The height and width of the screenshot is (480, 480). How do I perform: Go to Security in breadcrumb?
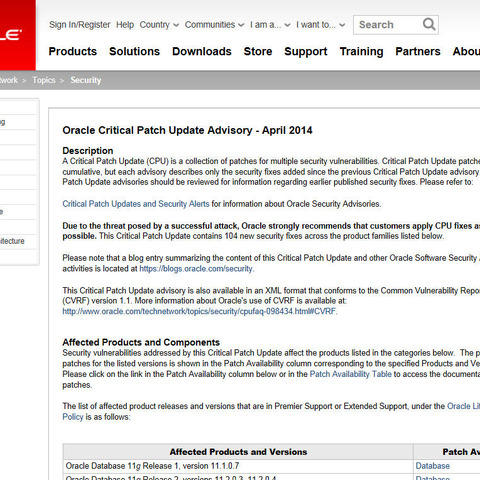coord(86,80)
